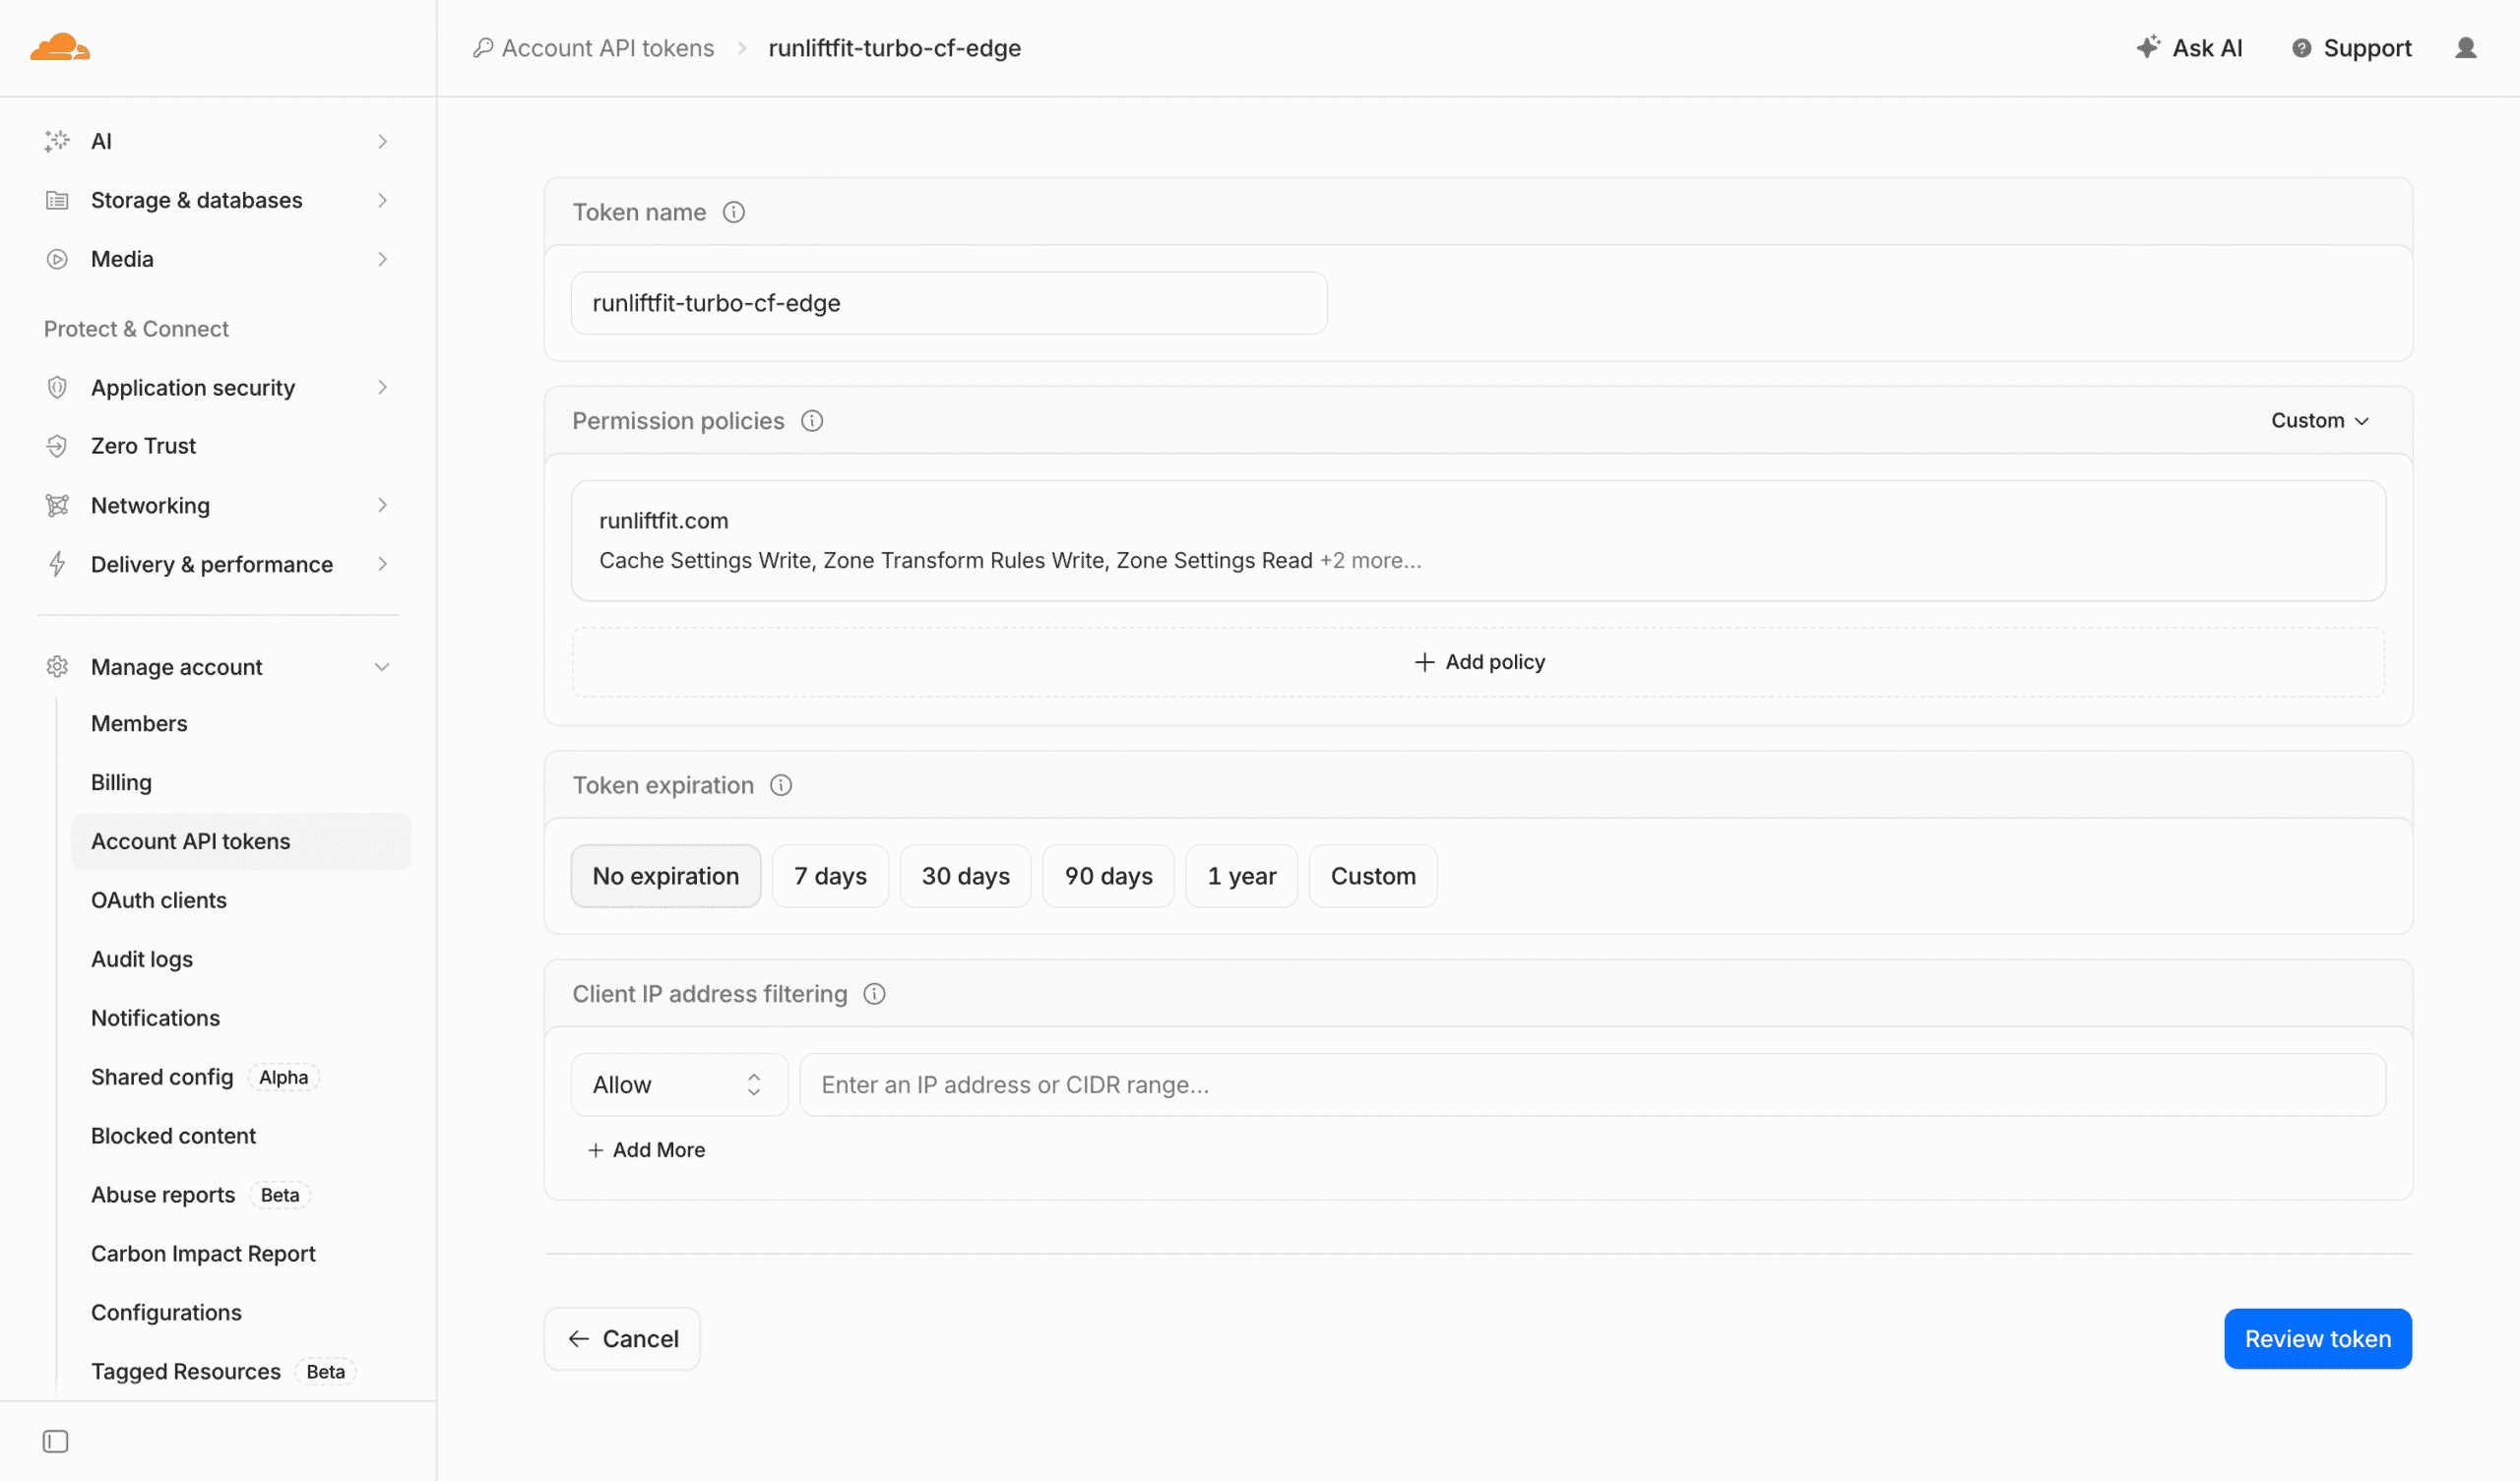2520x1481 pixels.
Task: Expand Storage & databases chevron
Action: pos(382,200)
